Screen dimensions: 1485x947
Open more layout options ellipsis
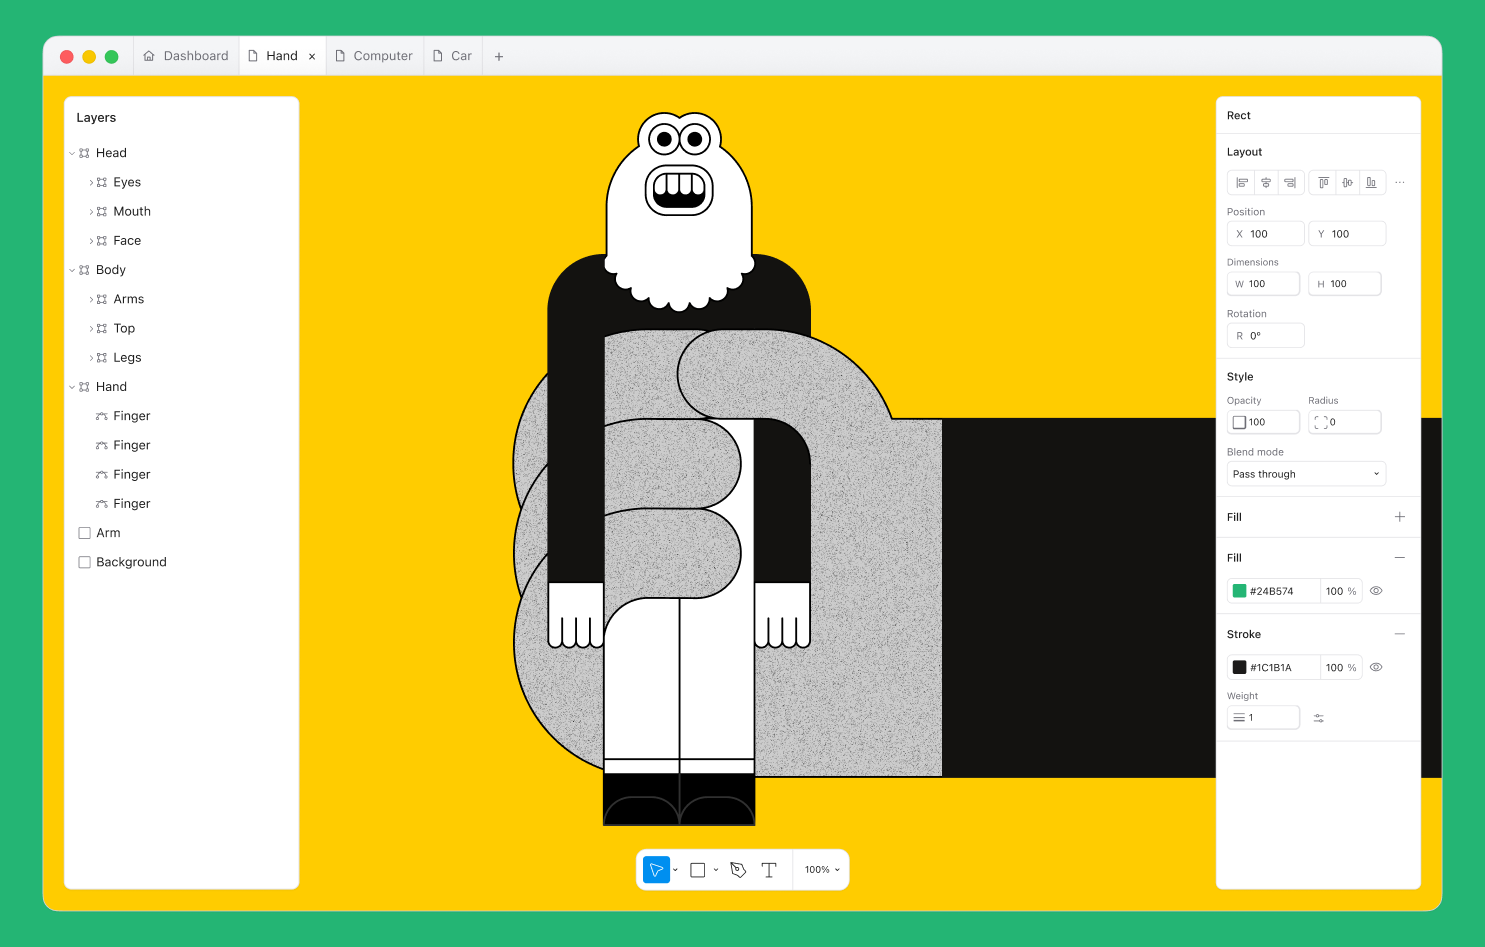[x=1400, y=183]
